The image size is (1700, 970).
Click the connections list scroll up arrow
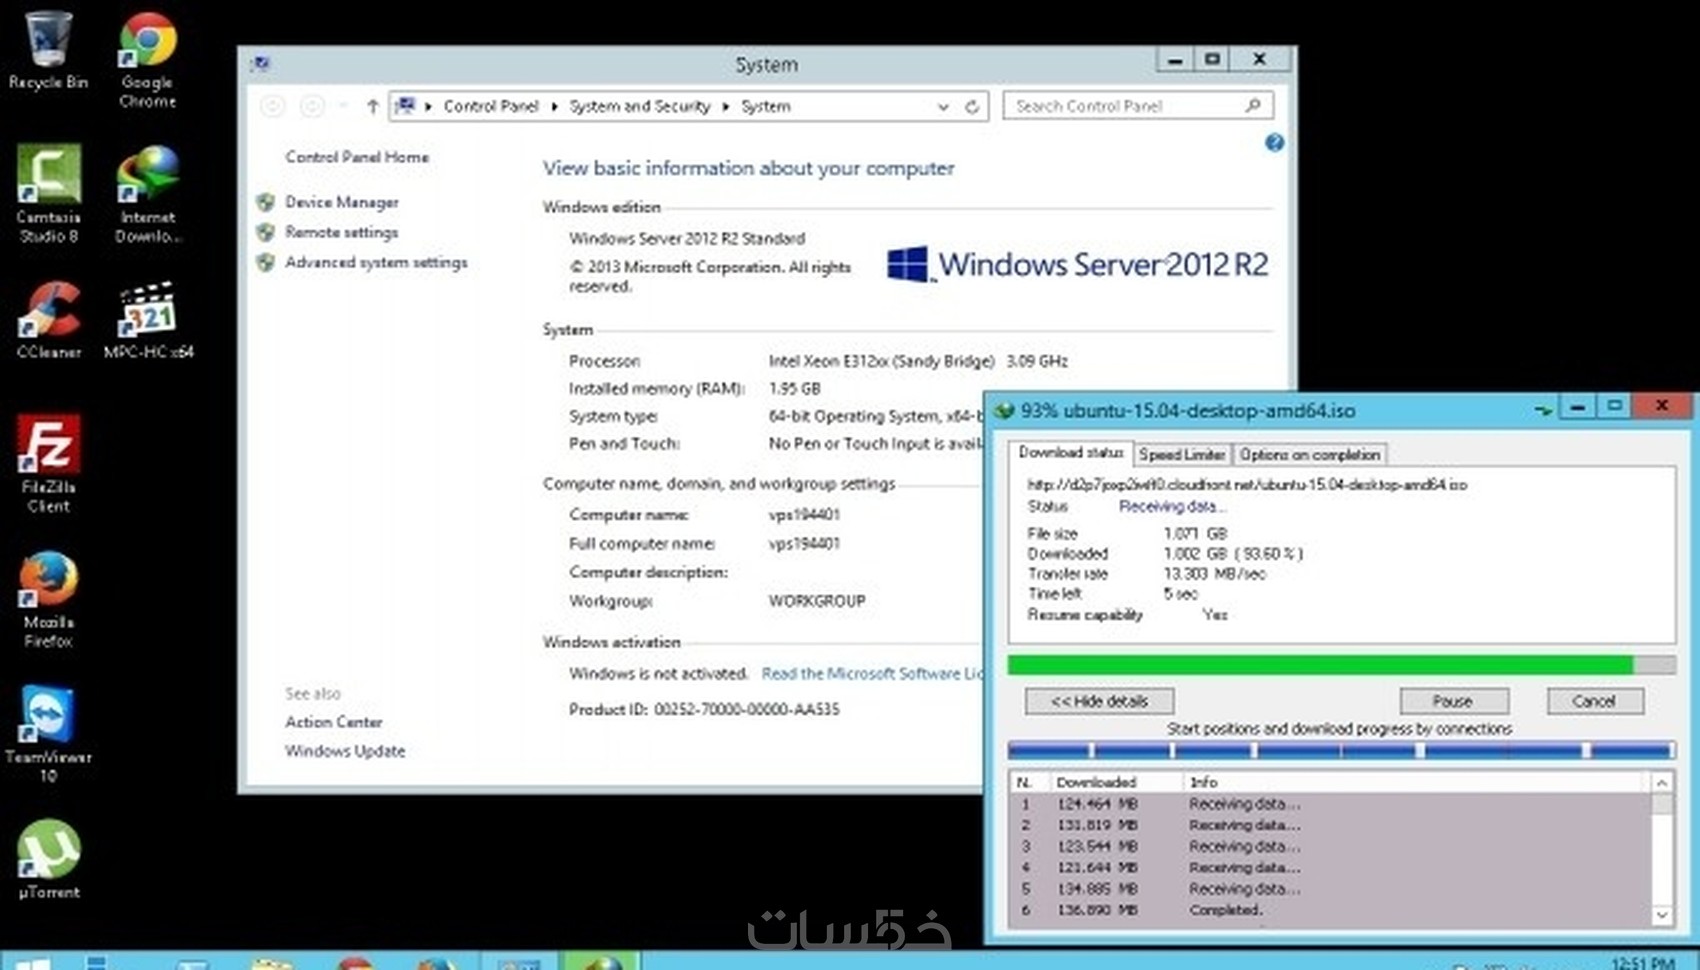coord(1661,782)
